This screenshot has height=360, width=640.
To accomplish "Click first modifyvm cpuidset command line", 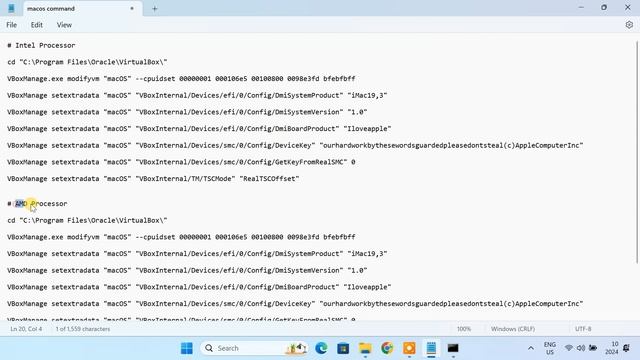I will (x=181, y=79).
